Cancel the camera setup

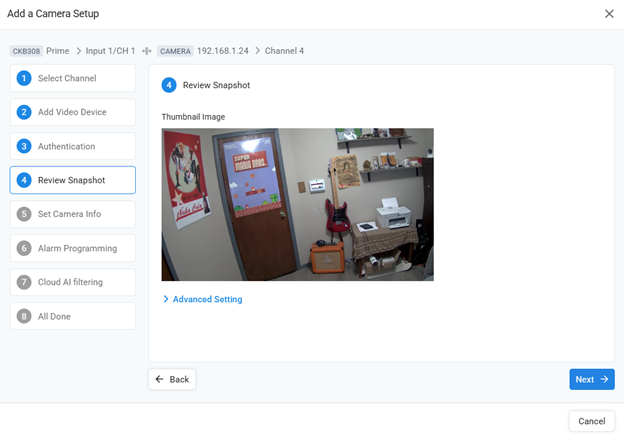[x=591, y=421]
